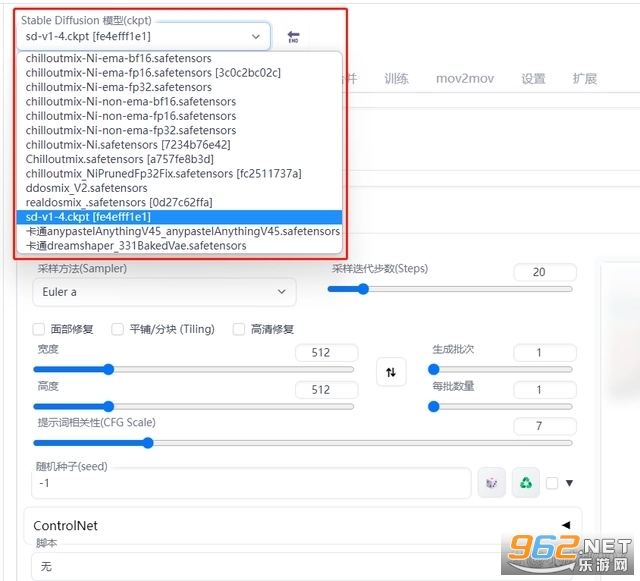The width and height of the screenshot is (640, 581).
Task: Select chilloutmix-Ni-non-ema-fp16.safetensors model
Action: (179, 116)
